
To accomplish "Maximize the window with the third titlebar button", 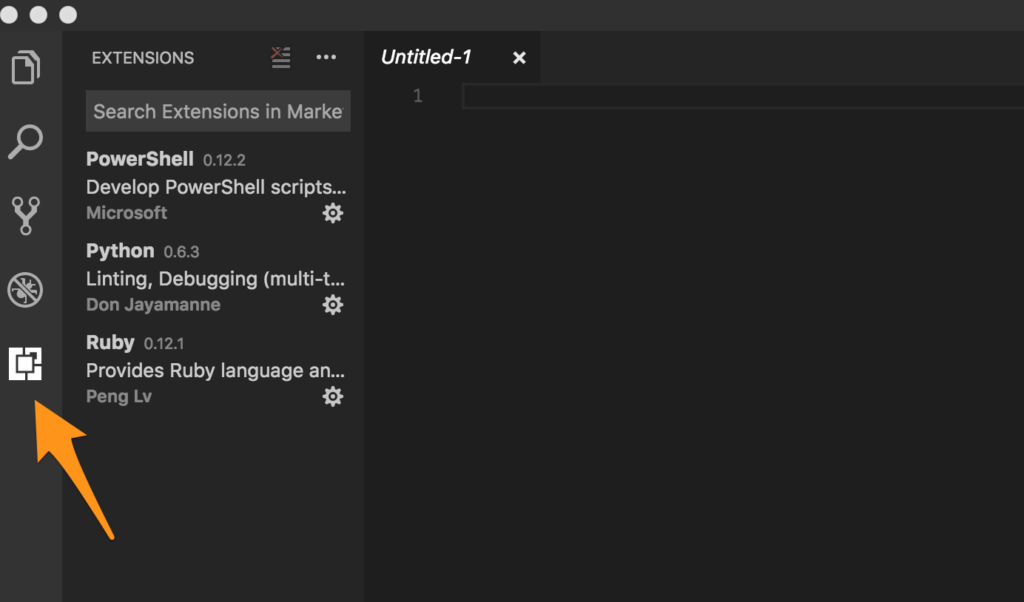I will 68,15.
